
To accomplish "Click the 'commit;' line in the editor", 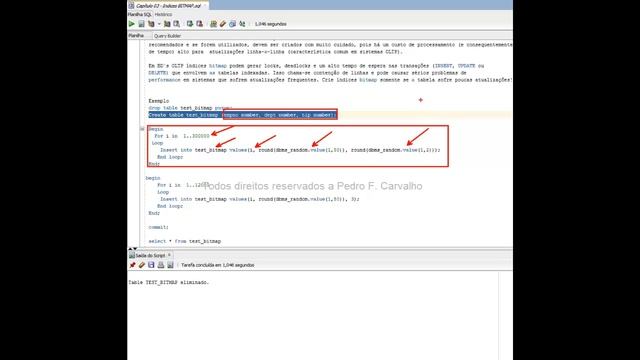I will pos(158,227).
